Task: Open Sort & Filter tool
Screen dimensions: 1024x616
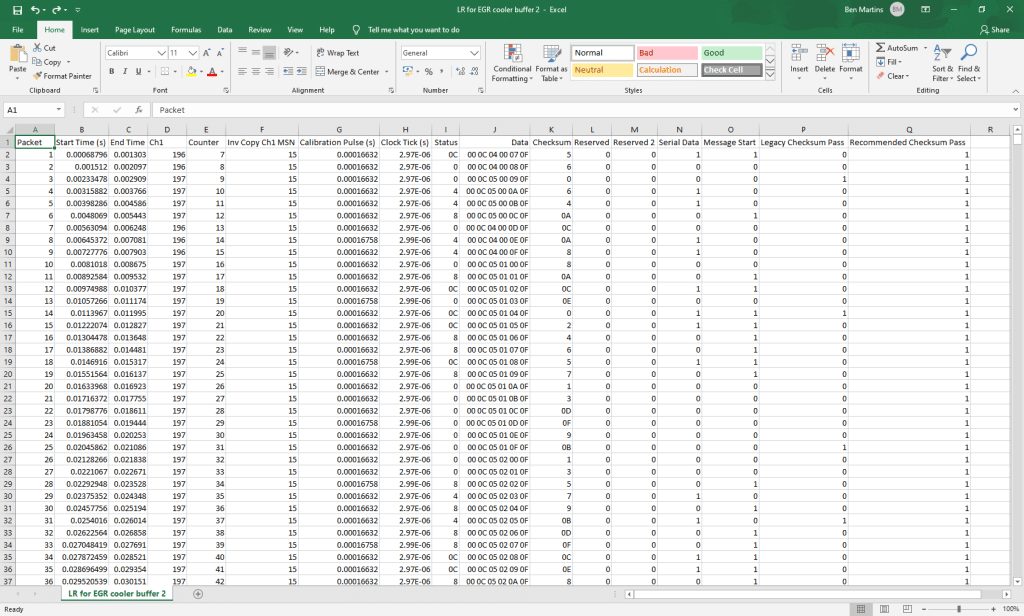Action: coord(942,63)
